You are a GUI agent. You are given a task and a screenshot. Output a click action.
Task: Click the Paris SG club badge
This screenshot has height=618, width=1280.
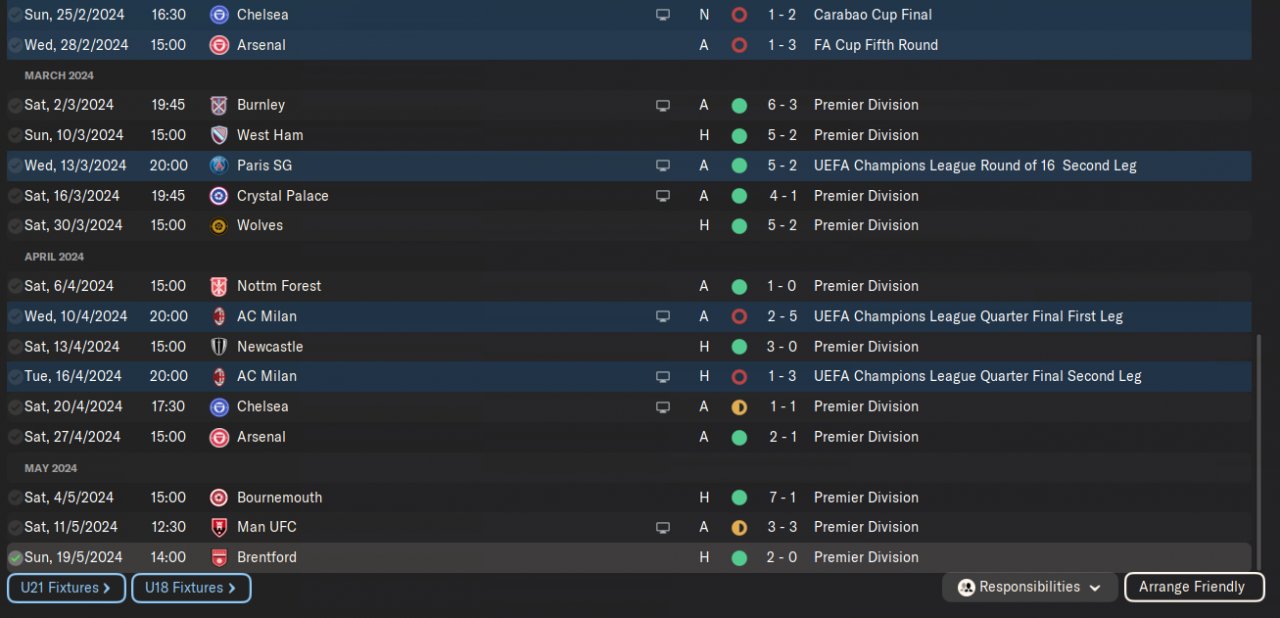[x=219, y=165]
